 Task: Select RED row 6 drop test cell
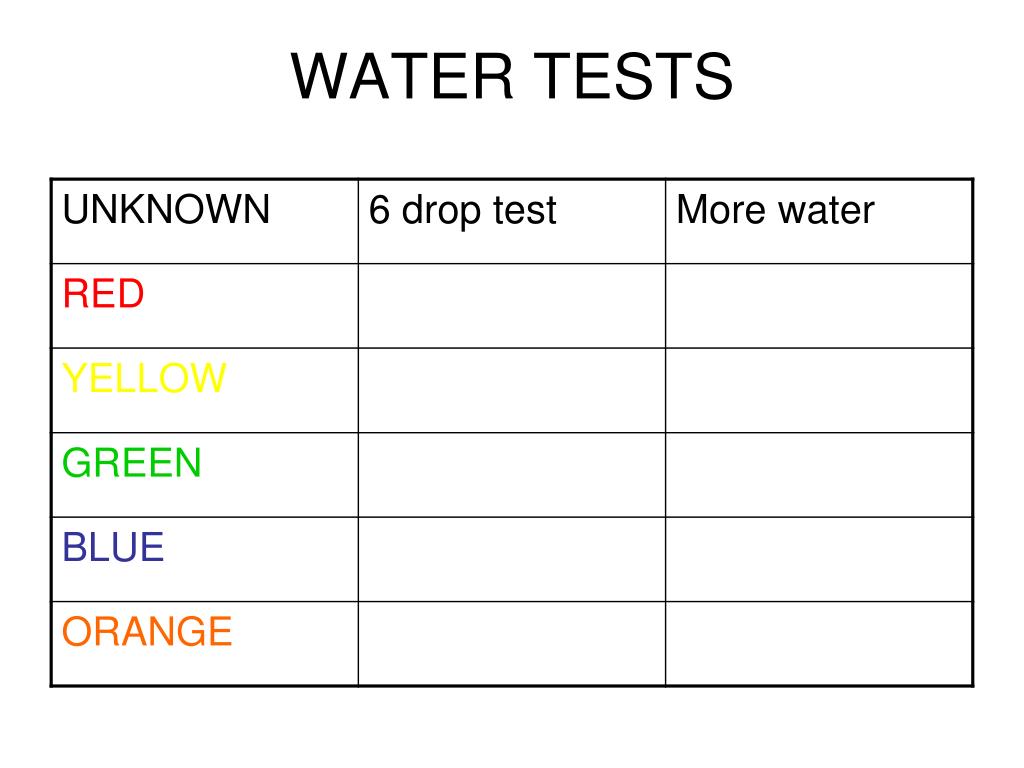[x=512, y=306]
